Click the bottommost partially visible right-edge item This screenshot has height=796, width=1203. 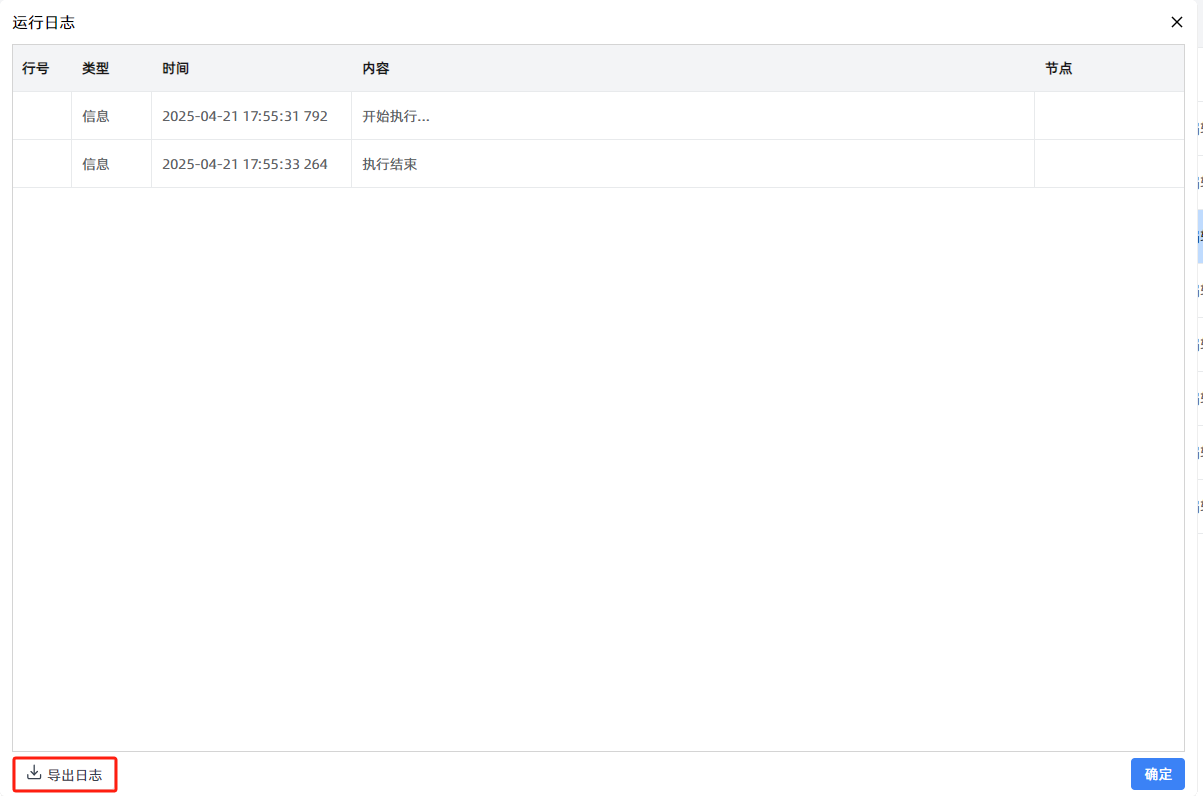pos(1197,506)
